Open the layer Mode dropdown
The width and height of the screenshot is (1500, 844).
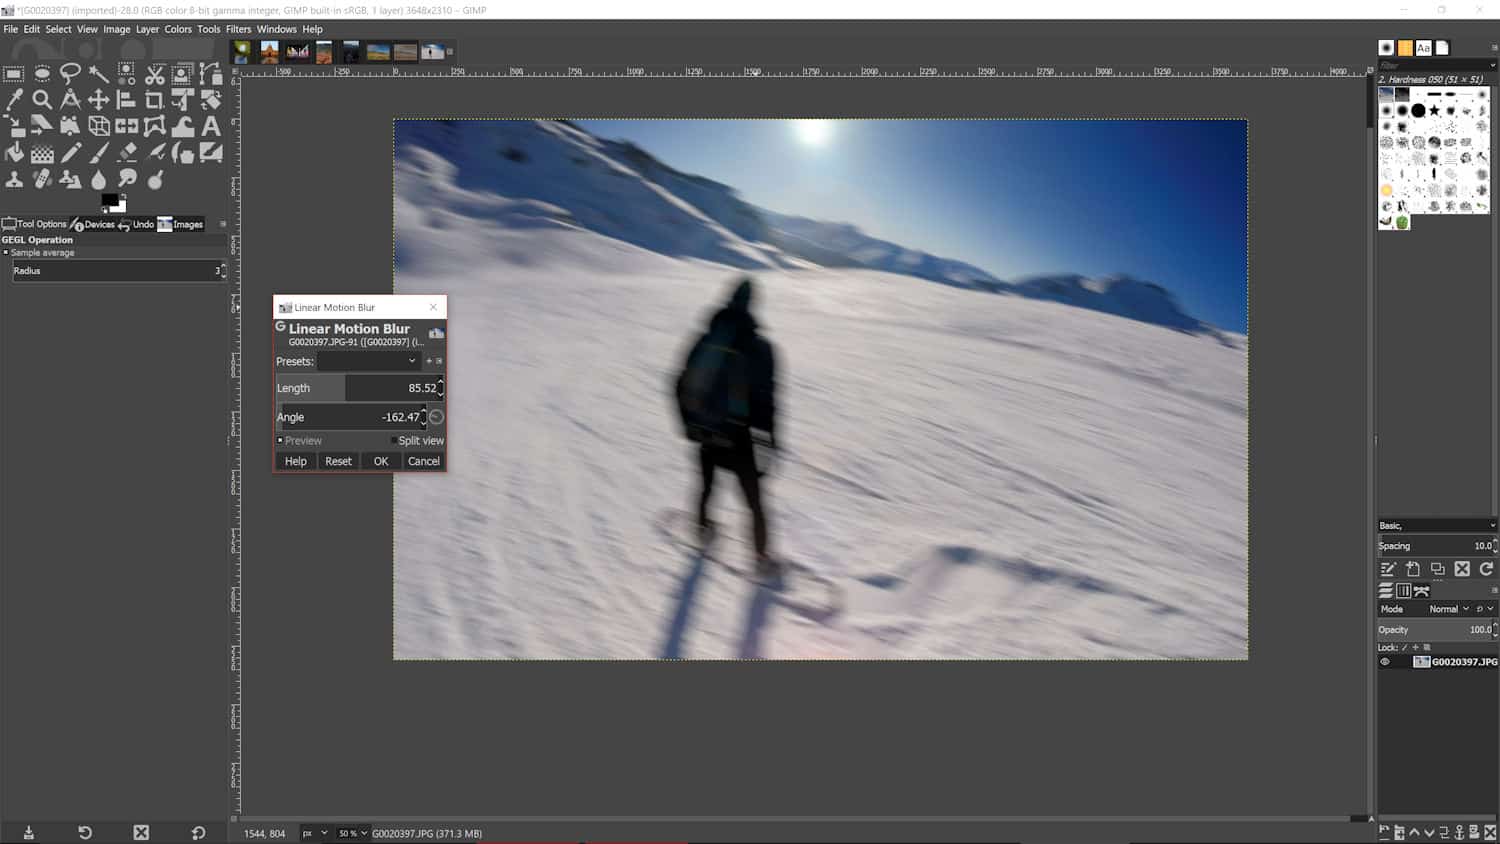[1449, 609]
